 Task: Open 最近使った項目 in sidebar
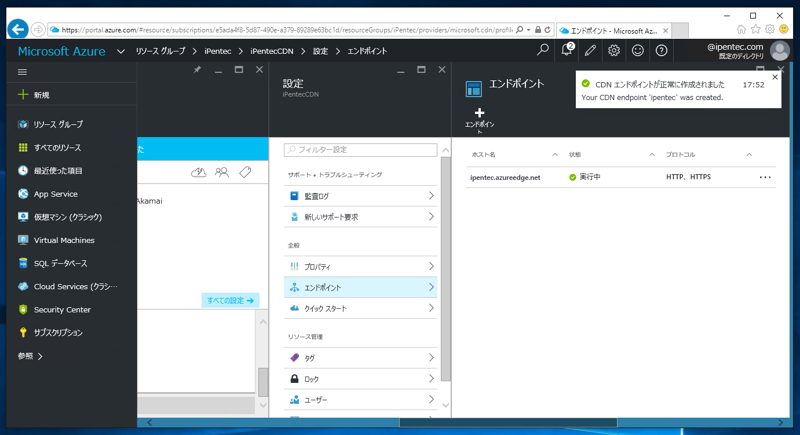point(71,170)
